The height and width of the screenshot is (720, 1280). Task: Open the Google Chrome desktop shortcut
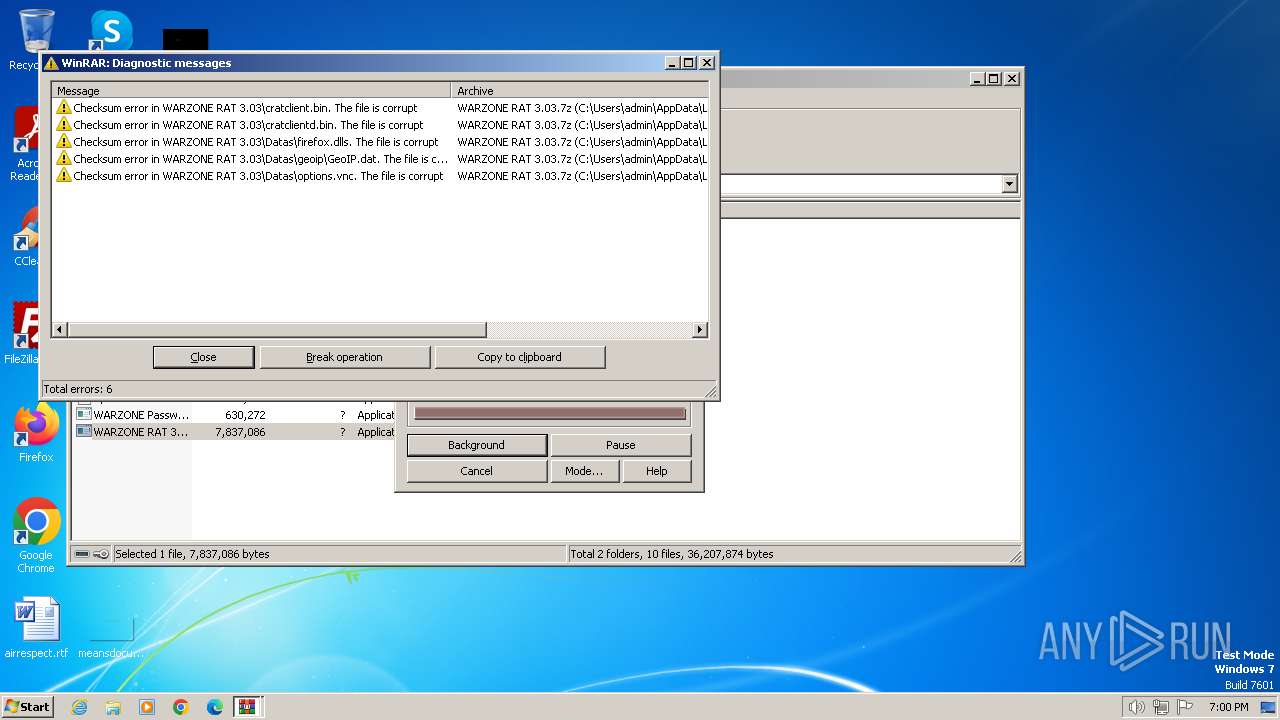click(x=36, y=536)
